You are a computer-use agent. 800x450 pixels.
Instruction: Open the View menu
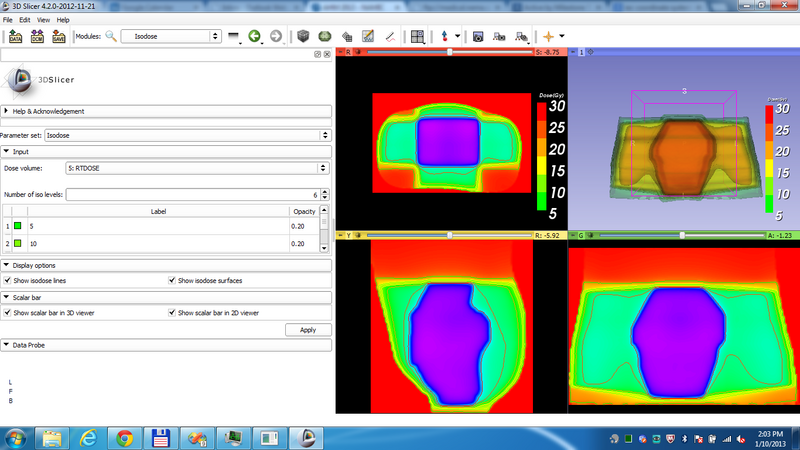tap(43, 19)
